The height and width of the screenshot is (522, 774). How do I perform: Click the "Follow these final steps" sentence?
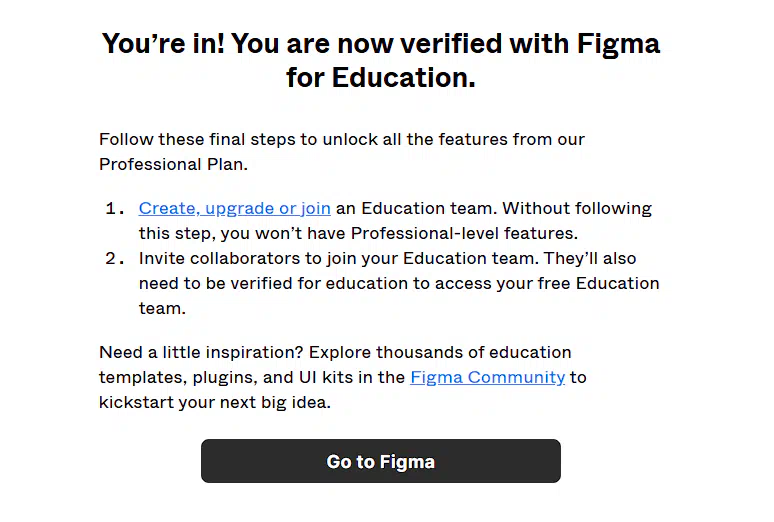tap(342, 140)
